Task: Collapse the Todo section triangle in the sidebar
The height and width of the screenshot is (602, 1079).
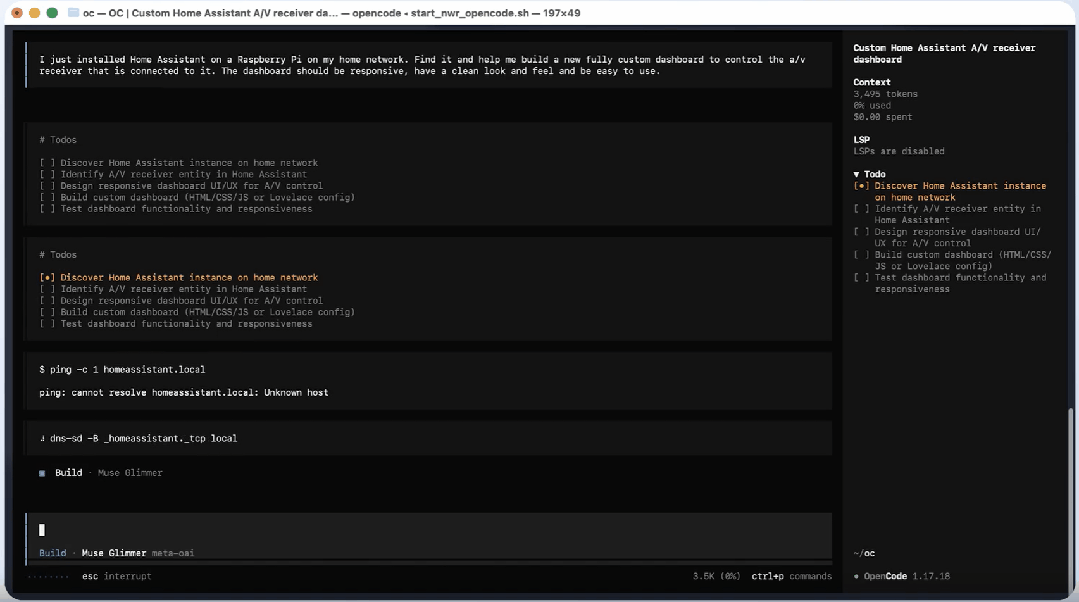Action: 856,175
